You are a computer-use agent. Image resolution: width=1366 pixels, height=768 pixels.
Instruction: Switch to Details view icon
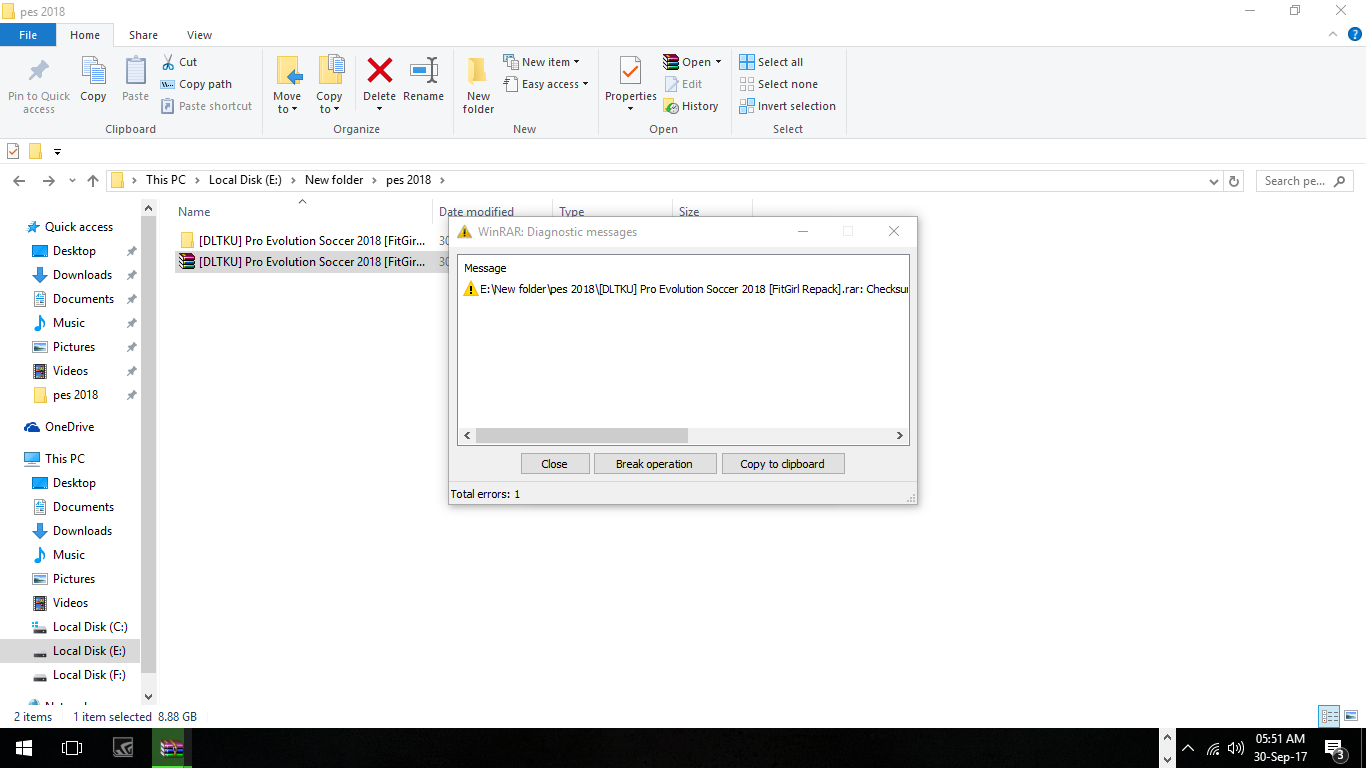1329,716
